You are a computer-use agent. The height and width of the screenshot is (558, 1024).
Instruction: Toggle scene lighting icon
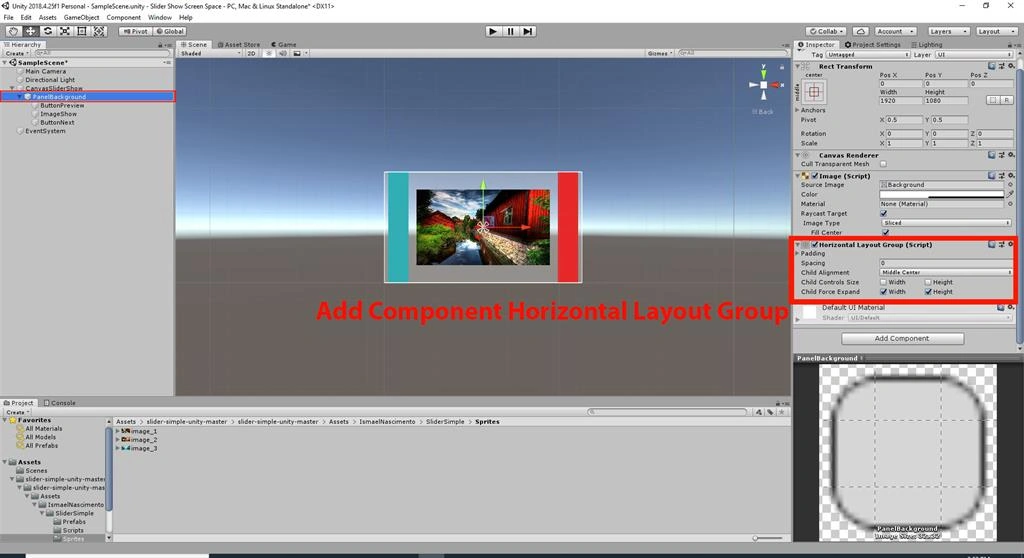(x=269, y=54)
